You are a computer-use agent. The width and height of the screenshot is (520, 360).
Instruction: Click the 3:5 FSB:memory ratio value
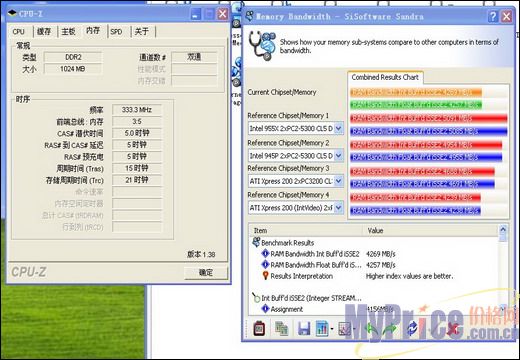pyautogui.click(x=137, y=121)
